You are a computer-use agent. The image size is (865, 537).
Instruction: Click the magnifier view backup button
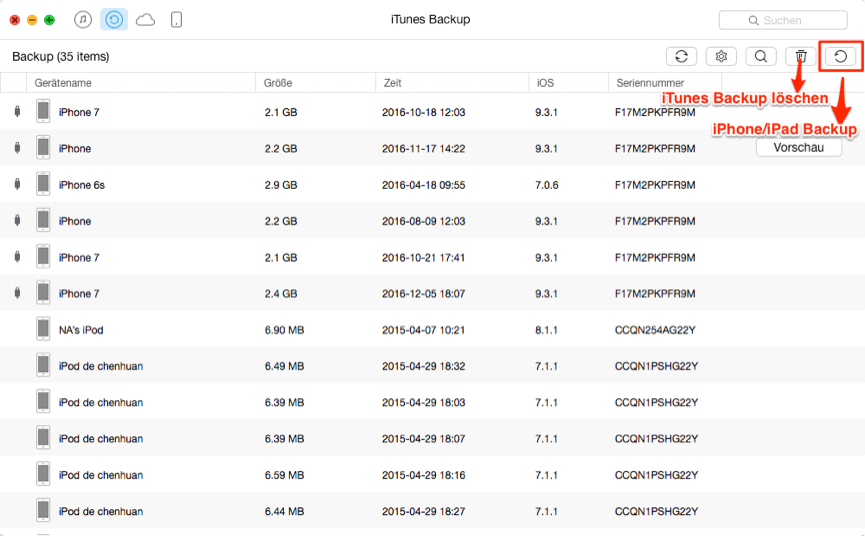(761, 56)
